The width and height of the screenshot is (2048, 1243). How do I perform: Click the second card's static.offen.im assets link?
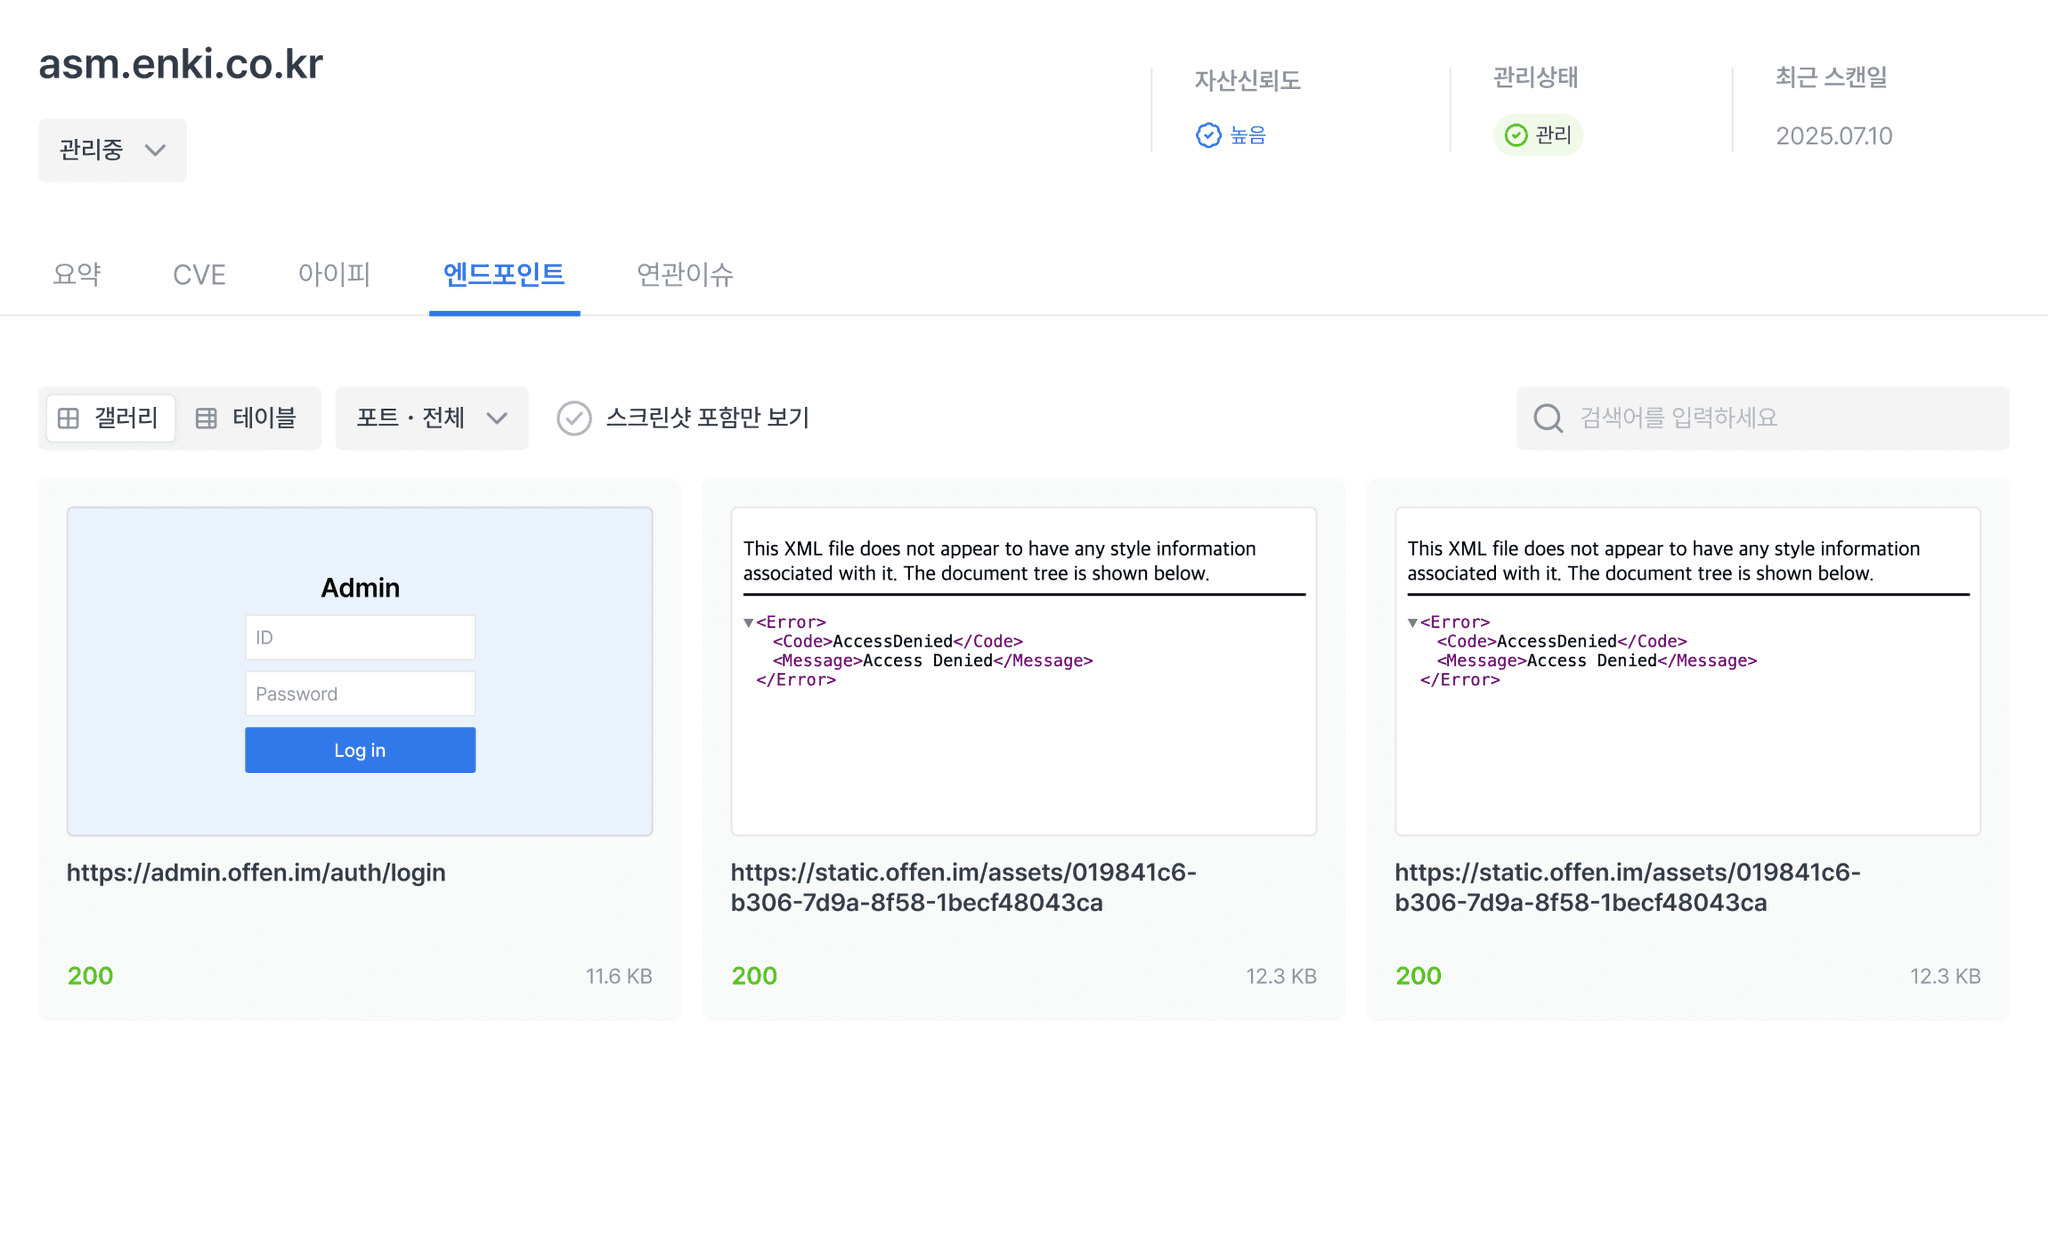[962, 887]
